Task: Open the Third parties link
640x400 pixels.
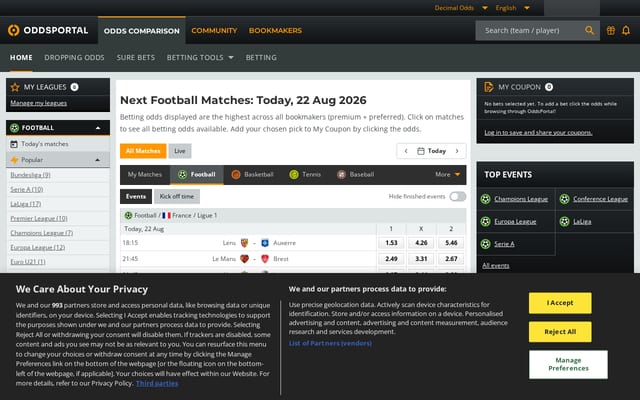Action: 157,383
